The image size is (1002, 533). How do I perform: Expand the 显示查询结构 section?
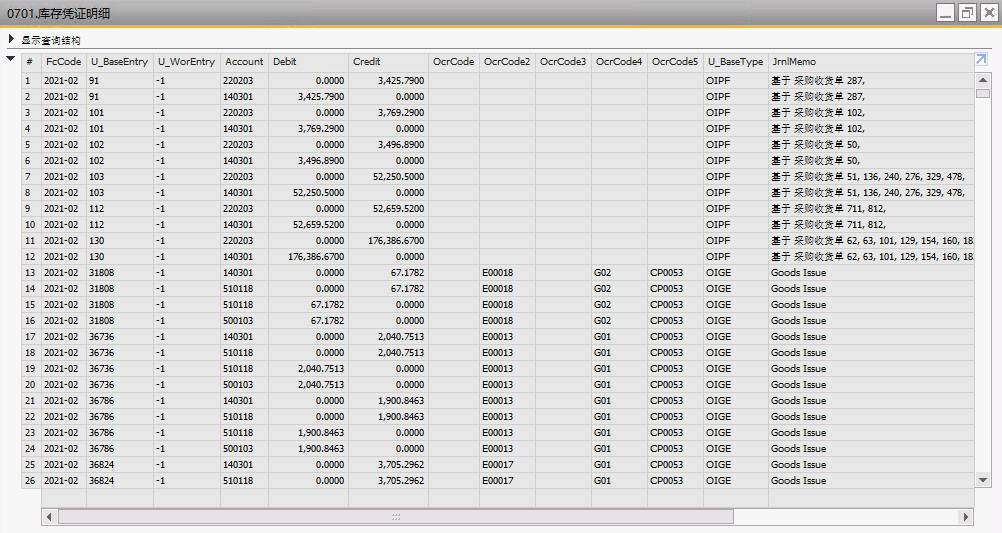[x=11, y=40]
